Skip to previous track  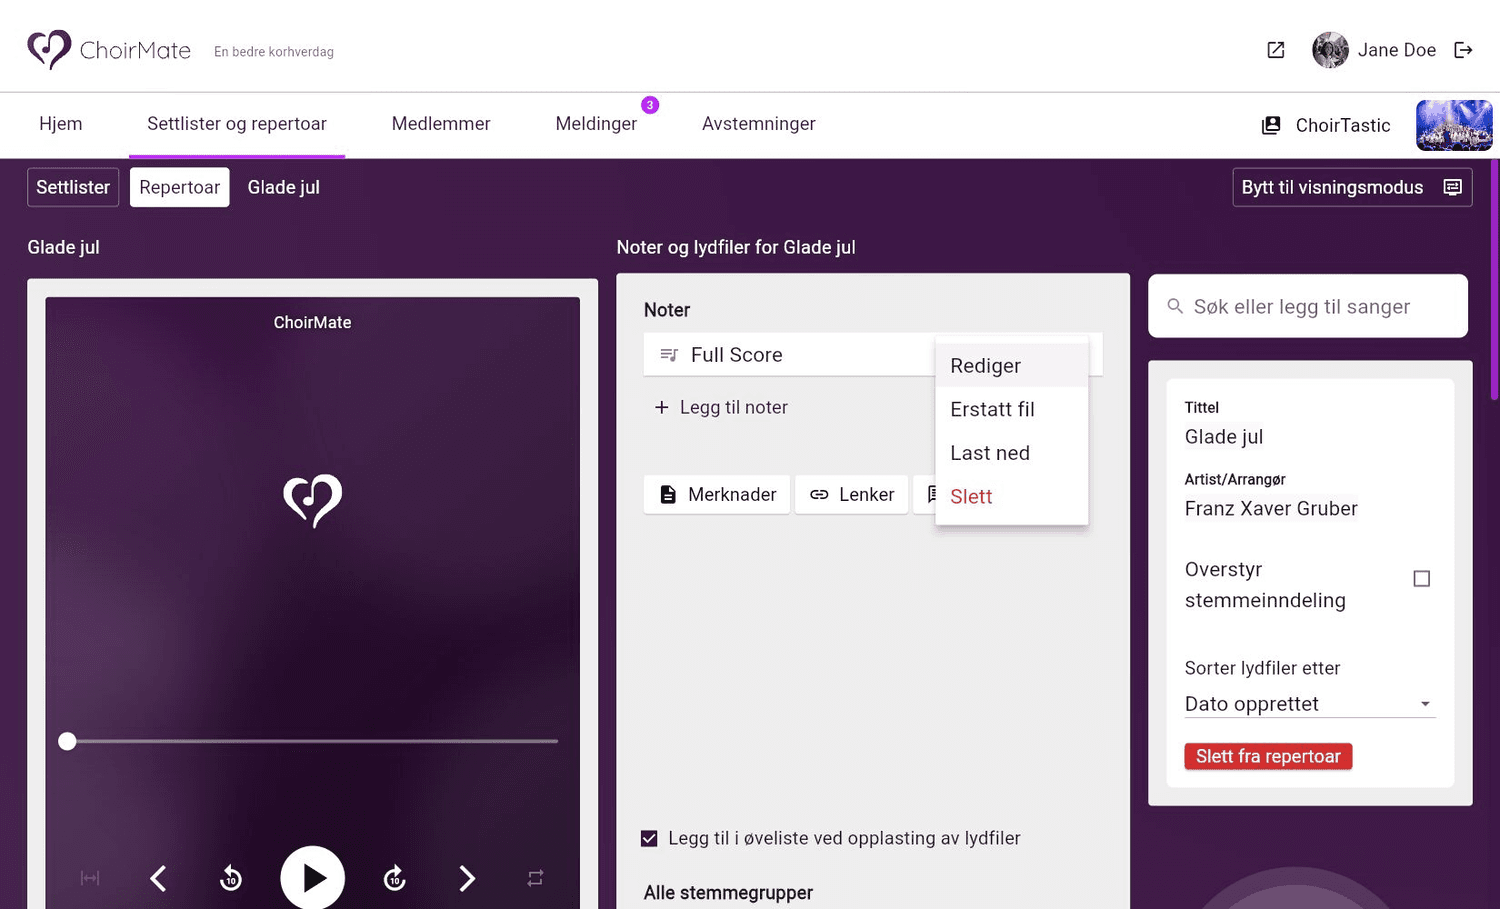click(158, 878)
